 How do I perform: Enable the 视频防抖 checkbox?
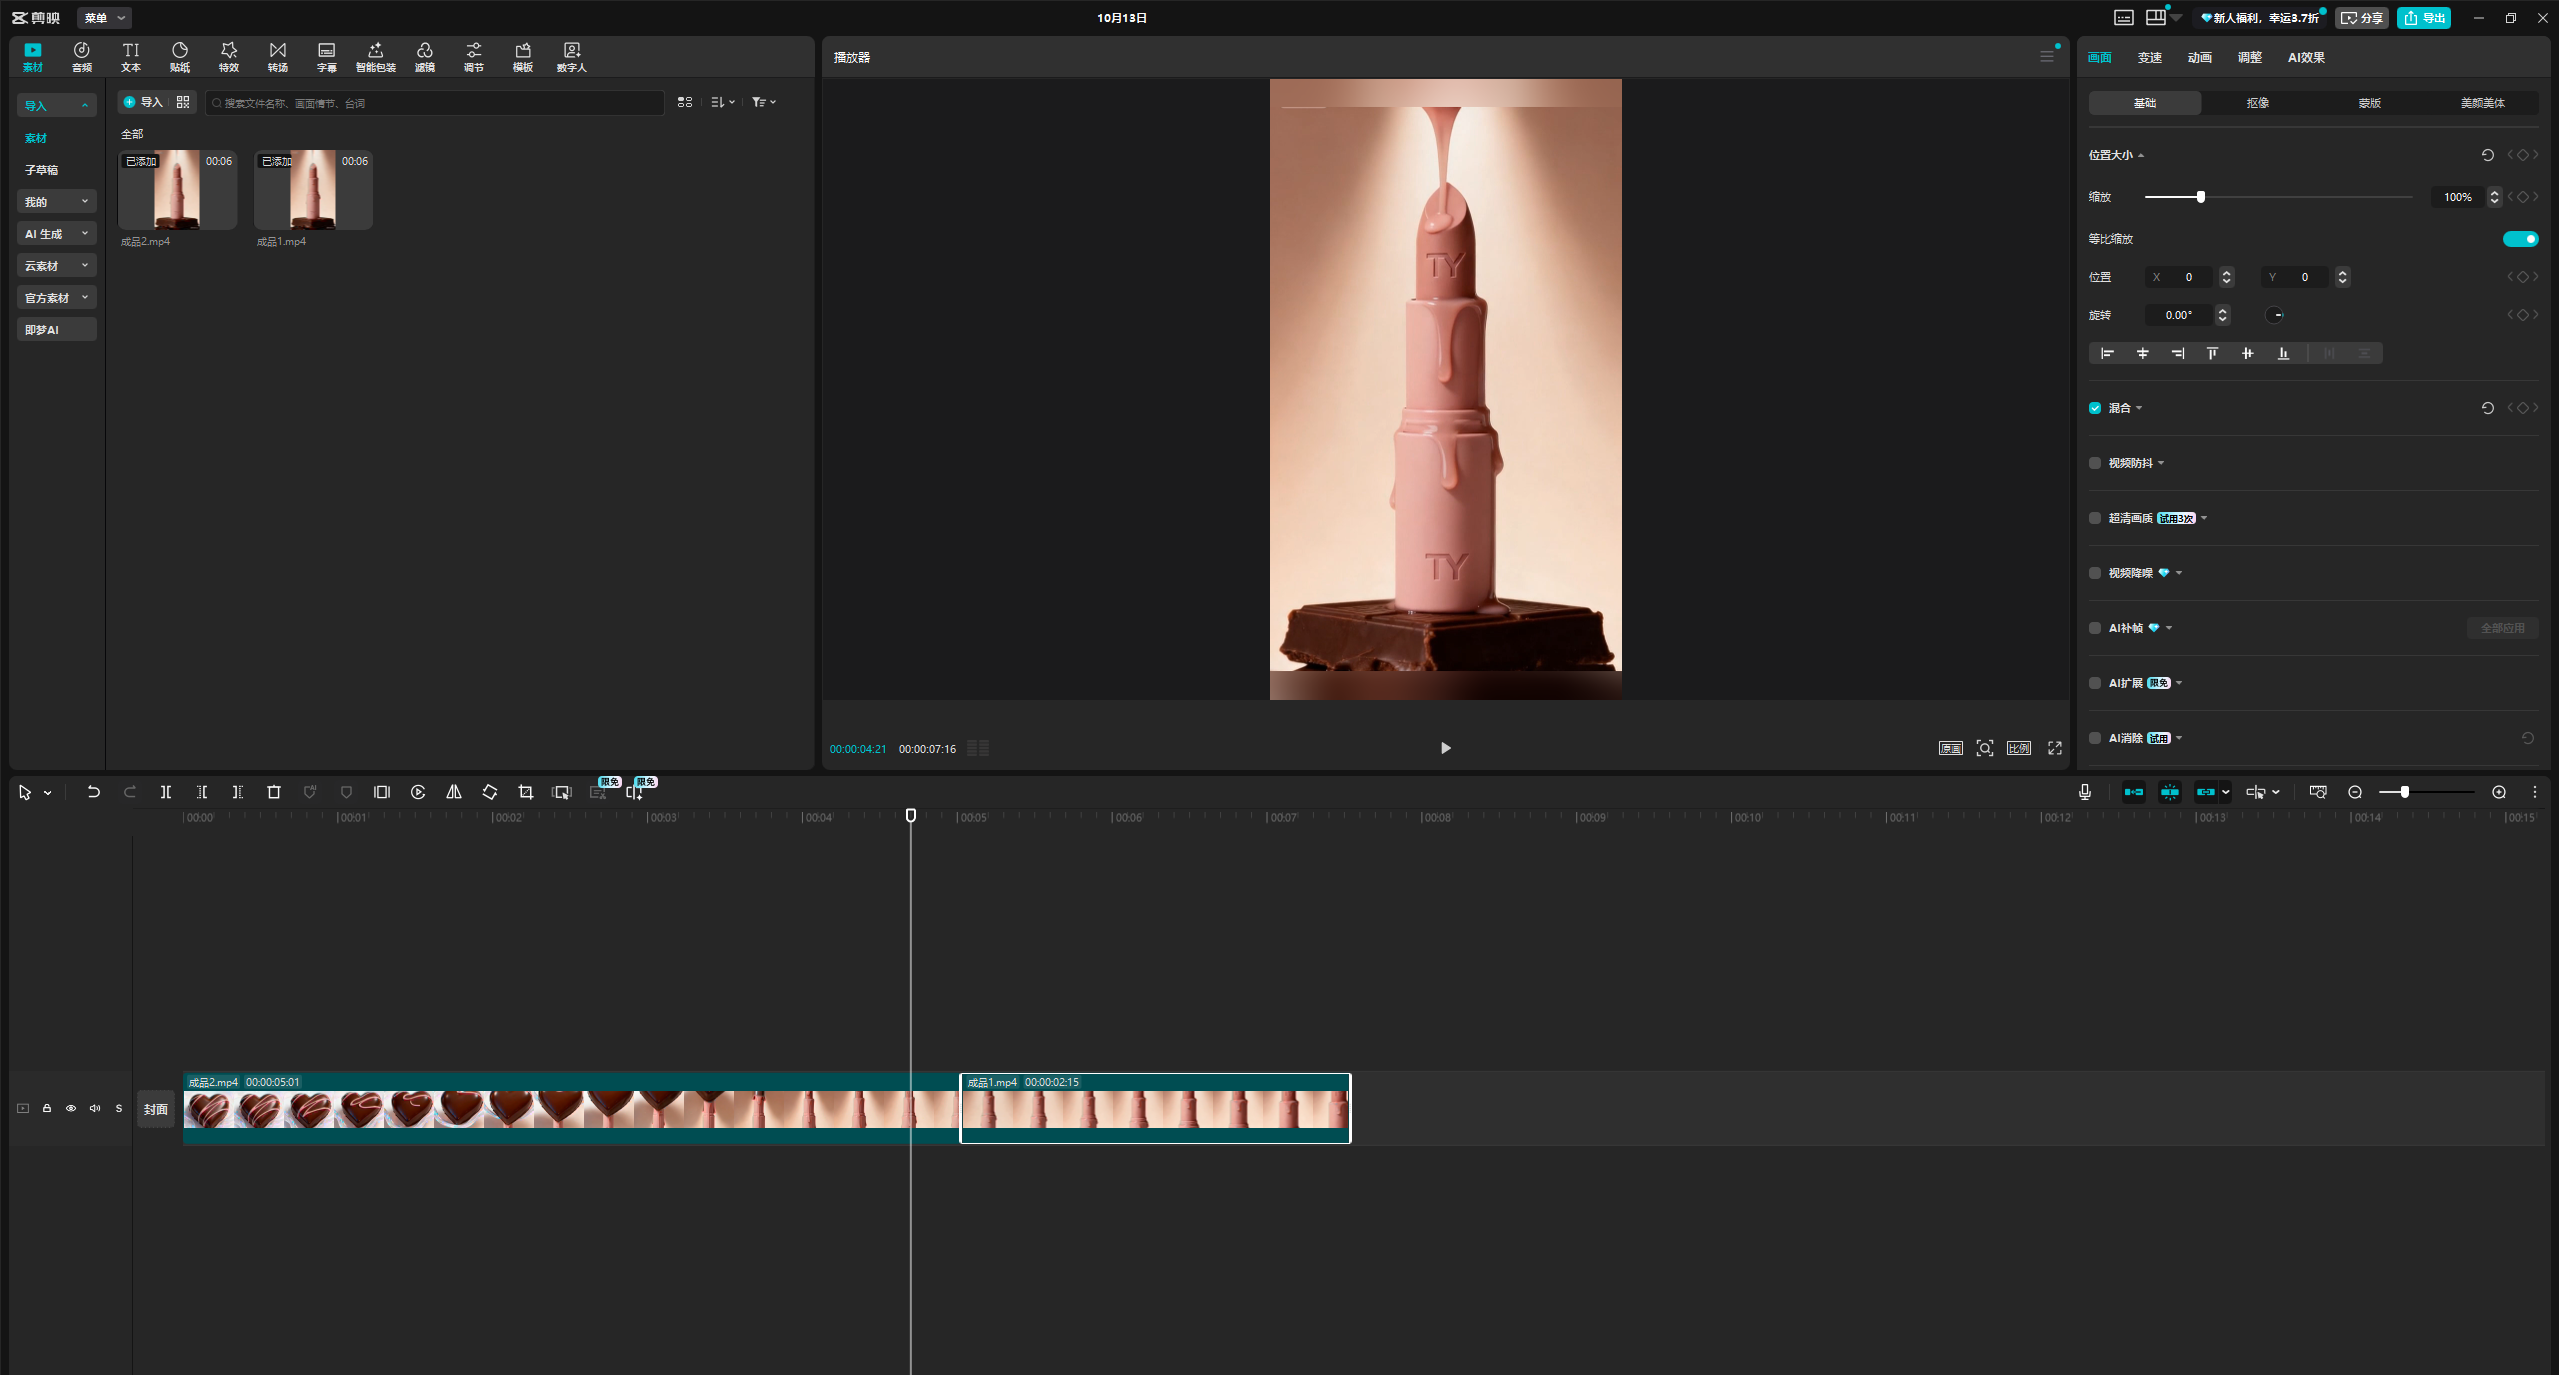[2095, 463]
